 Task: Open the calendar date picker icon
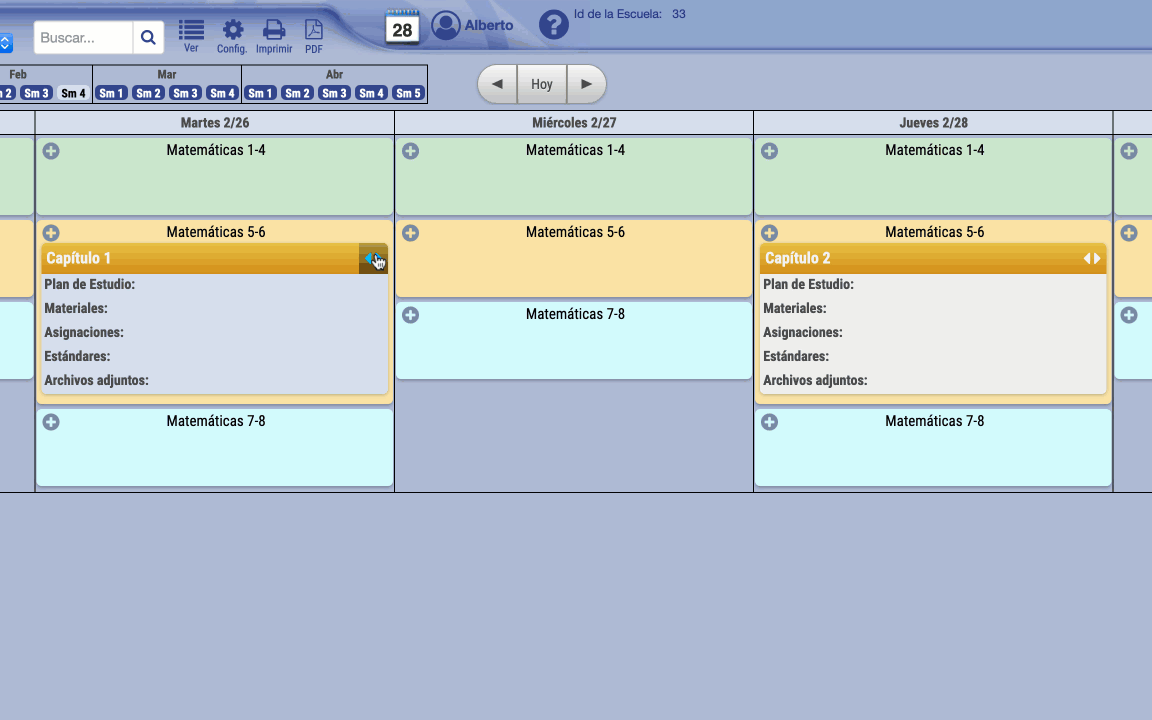402,27
